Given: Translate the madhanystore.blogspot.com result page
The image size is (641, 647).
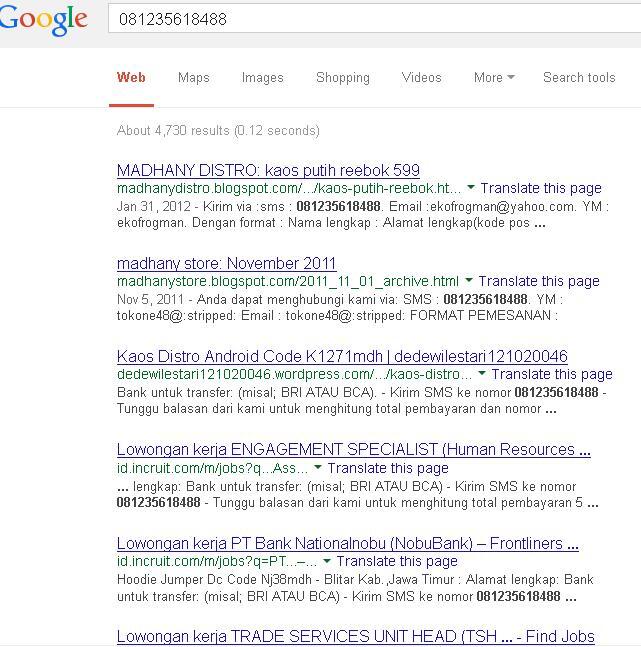Looking at the screenshot, I should click(x=539, y=281).
